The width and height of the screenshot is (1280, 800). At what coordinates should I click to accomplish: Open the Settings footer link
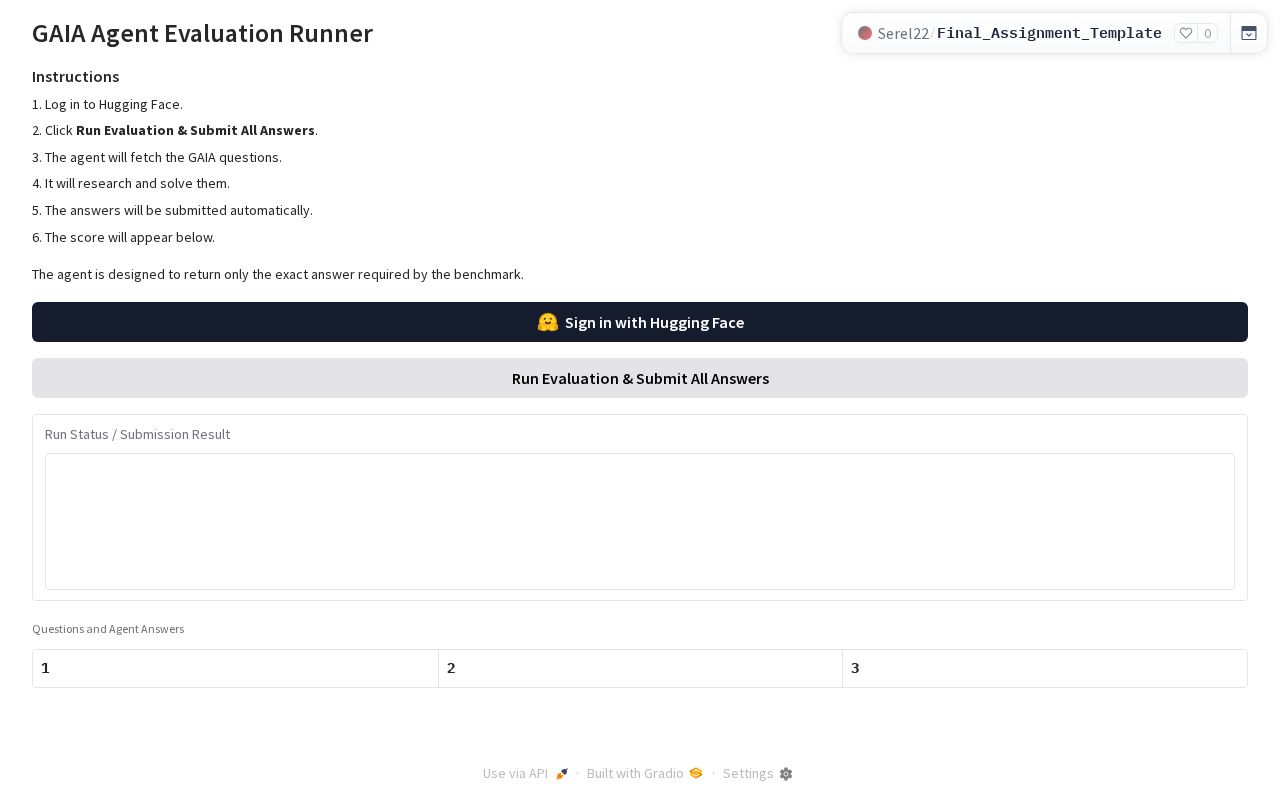[x=757, y=773]
